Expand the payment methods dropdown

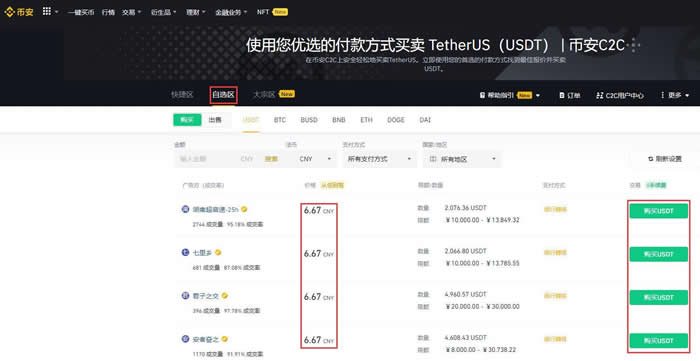pos(379,159)
